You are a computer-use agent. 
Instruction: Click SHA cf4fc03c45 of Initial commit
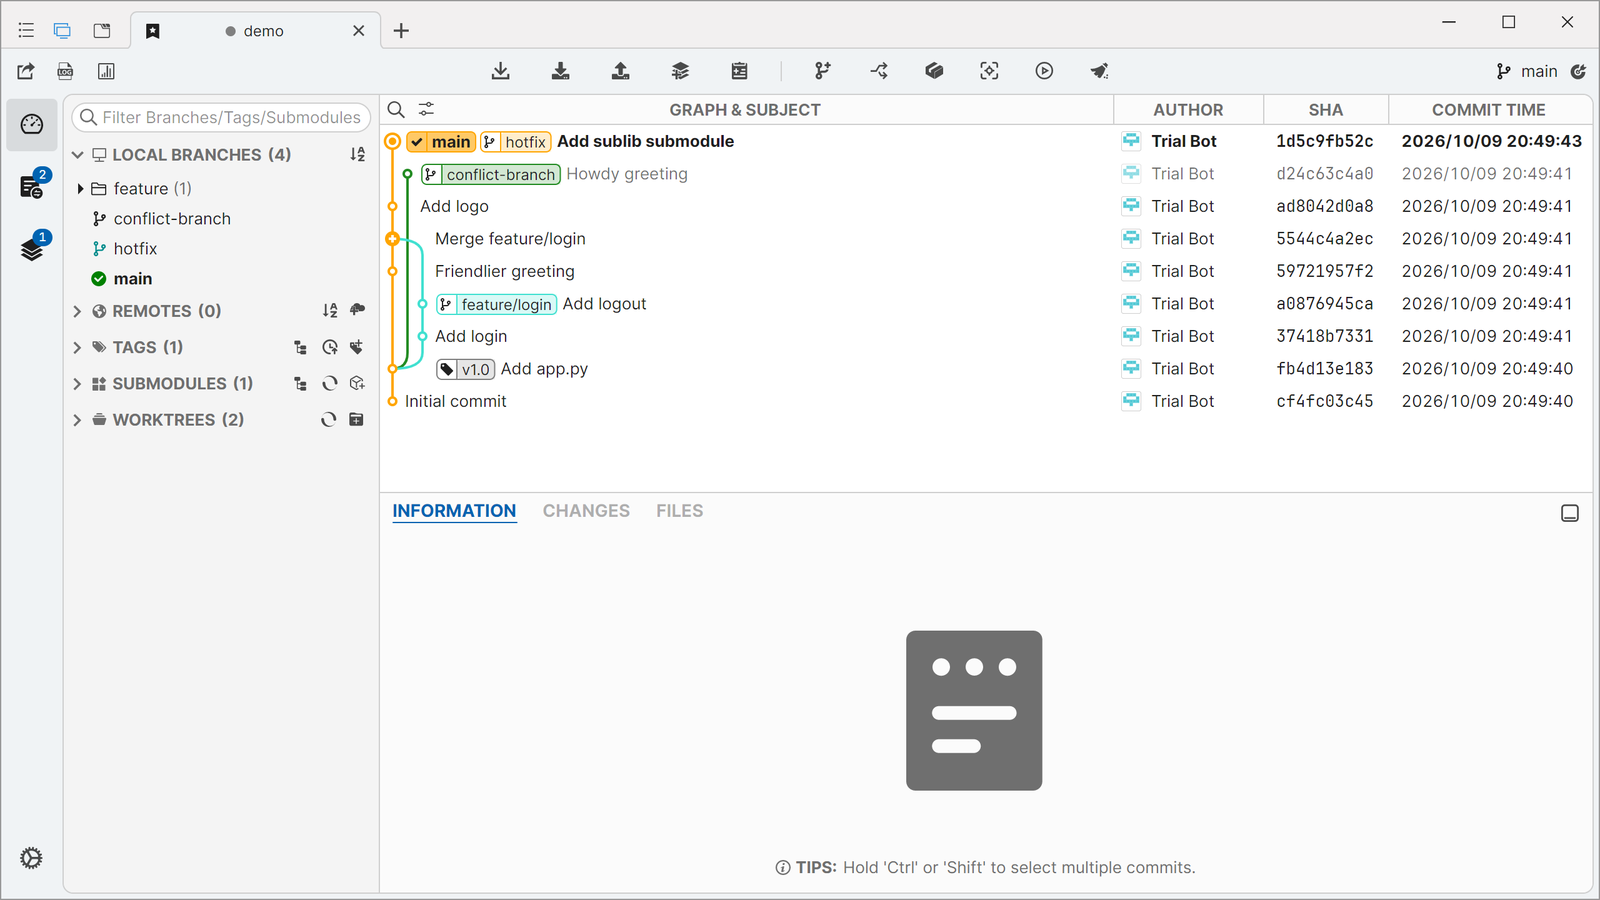click(x=1325, y=401)
